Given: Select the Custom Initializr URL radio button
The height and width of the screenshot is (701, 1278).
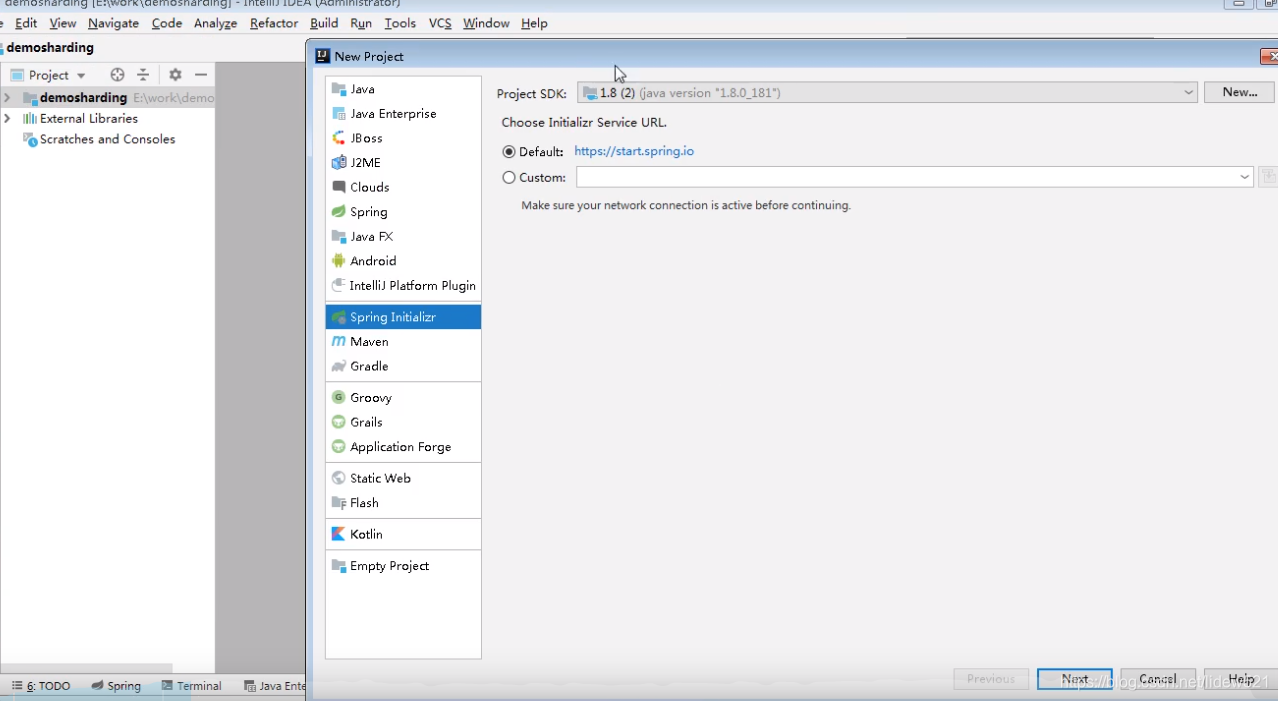Looking at the screenshot, I should coord(509,178).
